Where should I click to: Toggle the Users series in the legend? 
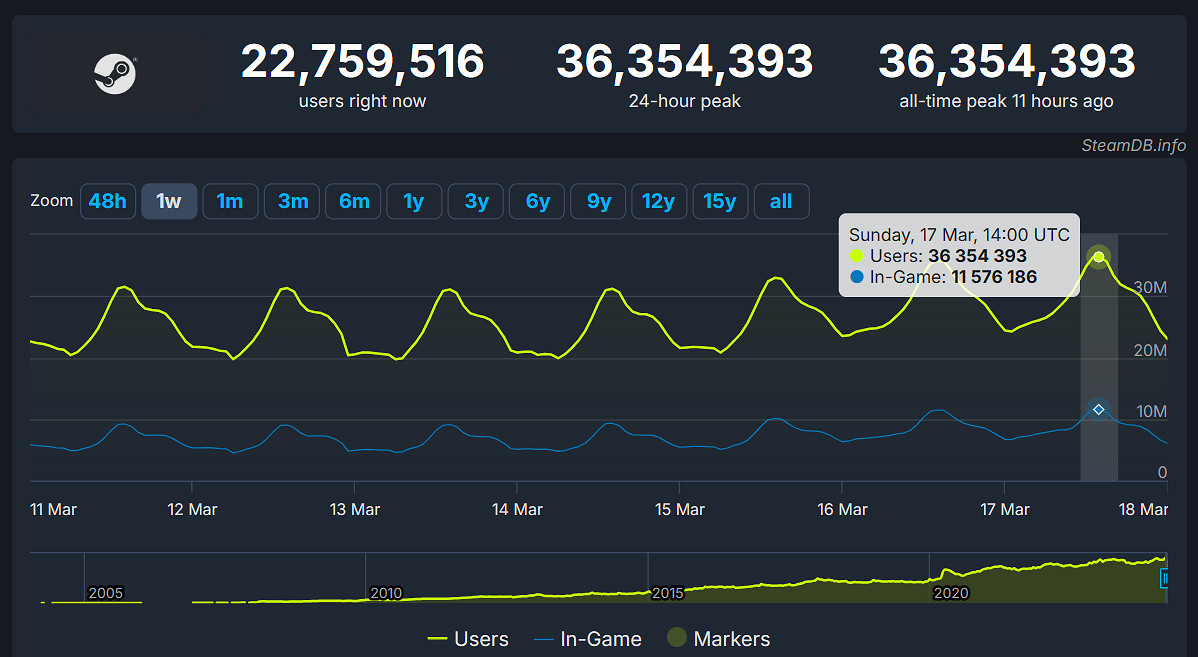point(468,639)
